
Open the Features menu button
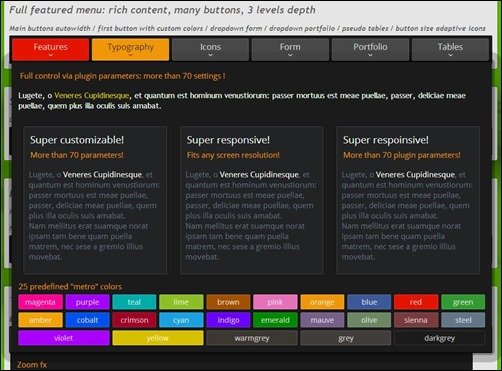pyautogui.click(x=50, y=49)
